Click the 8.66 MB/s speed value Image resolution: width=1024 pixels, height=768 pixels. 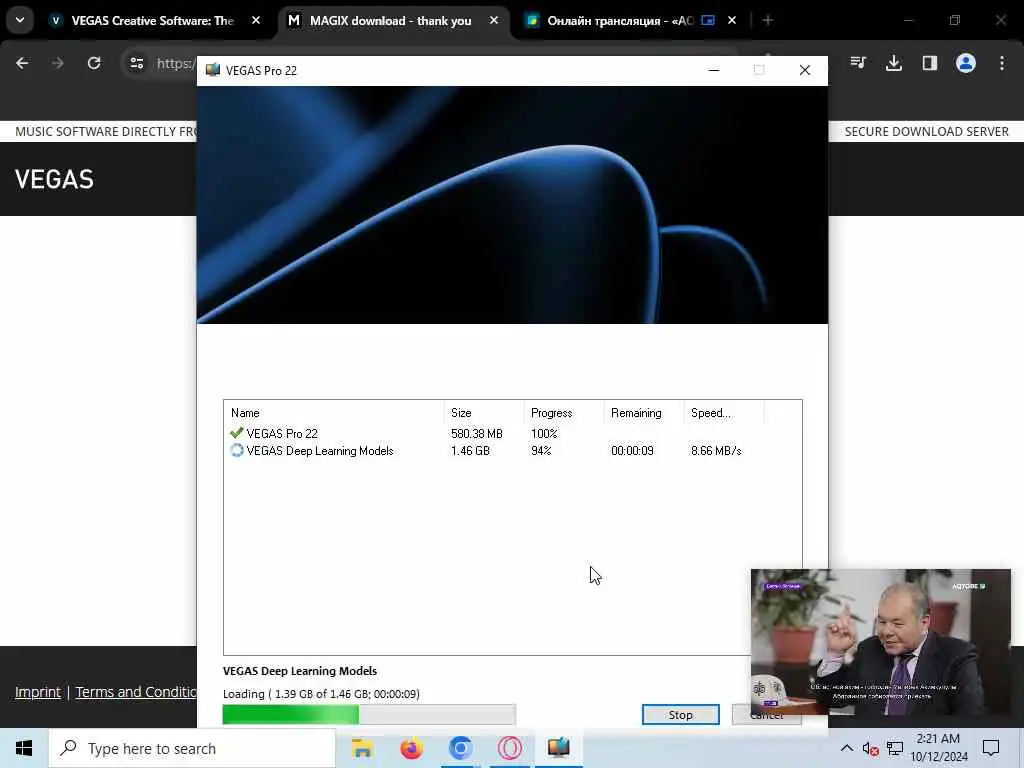pyautogui.click(x=716, y=451)
